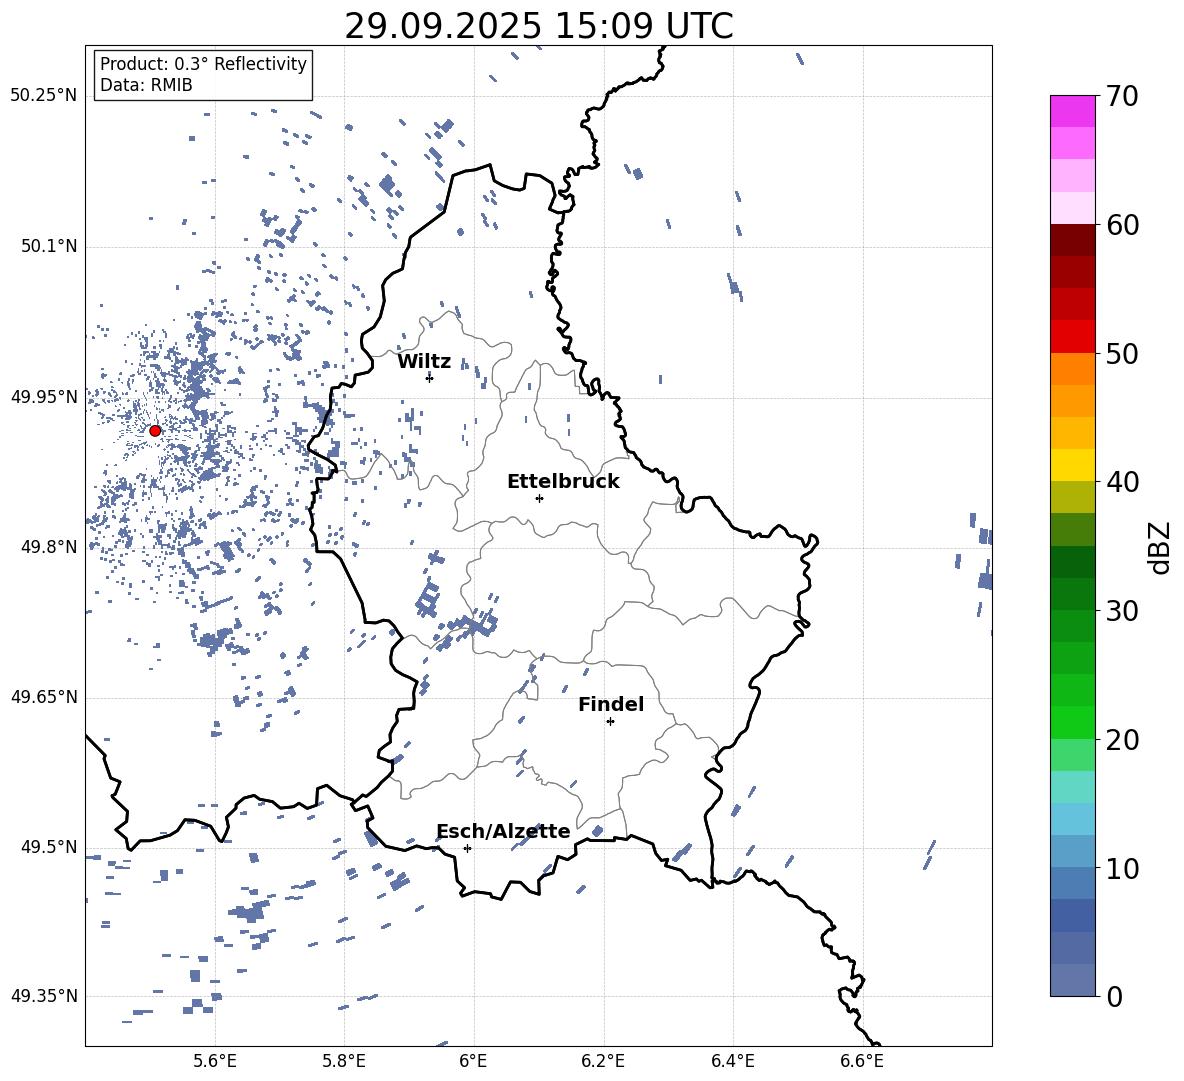Image resolution: width=1184 pixels, height=1081 pixels.
Task: Click the 50 tick label on colorbar
Action: pos(1122,354)
